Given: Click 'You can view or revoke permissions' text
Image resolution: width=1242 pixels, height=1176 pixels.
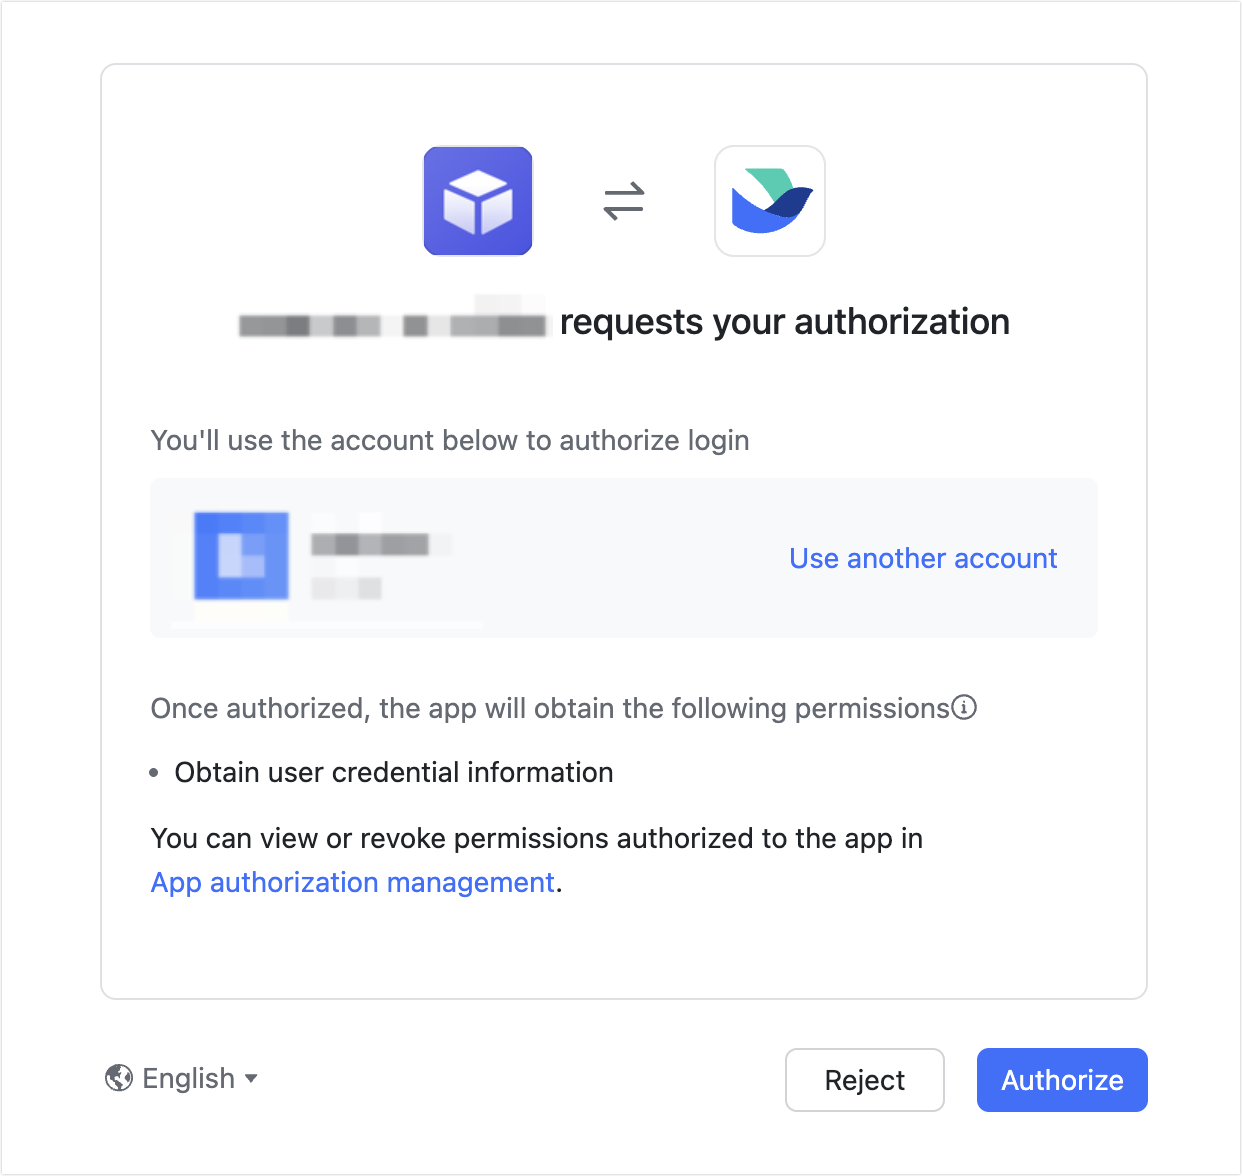Looking at the screenshot, I should coord(536,838).
